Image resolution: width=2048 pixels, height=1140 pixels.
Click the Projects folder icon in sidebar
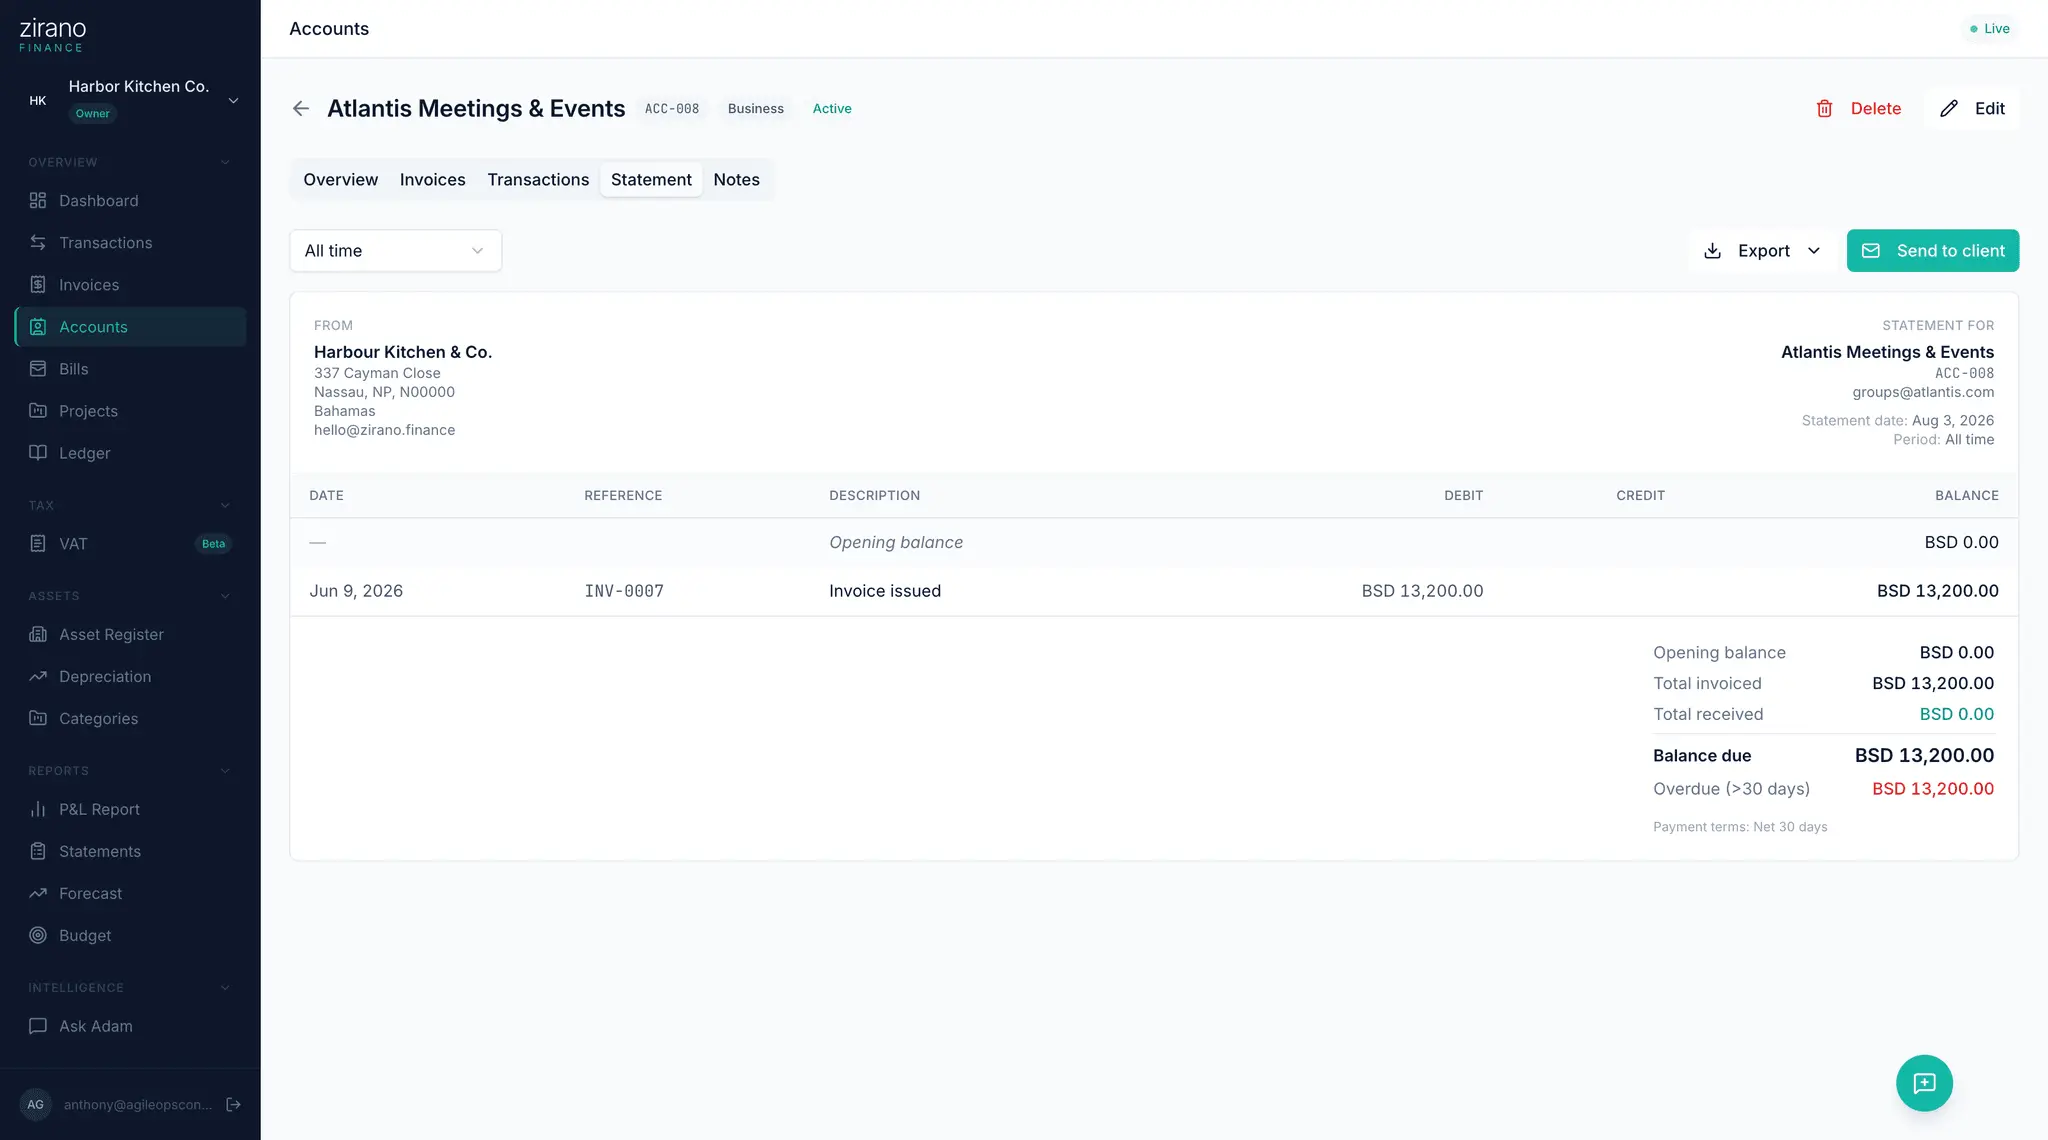tap(38, 411)
